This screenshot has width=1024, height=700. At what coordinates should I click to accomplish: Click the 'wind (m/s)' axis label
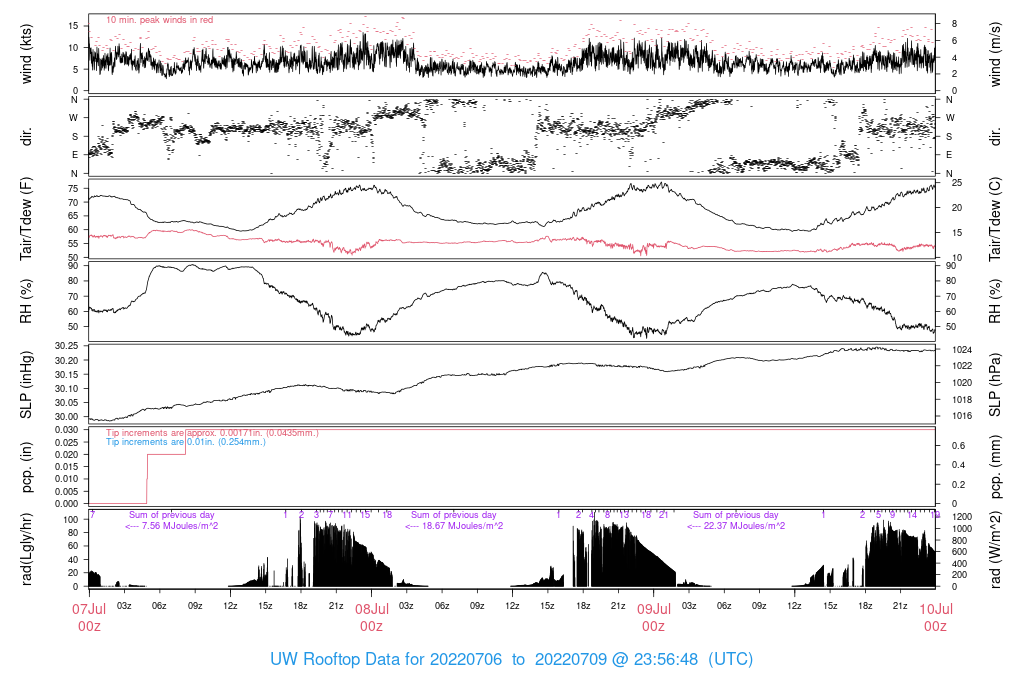pos(995,54)
